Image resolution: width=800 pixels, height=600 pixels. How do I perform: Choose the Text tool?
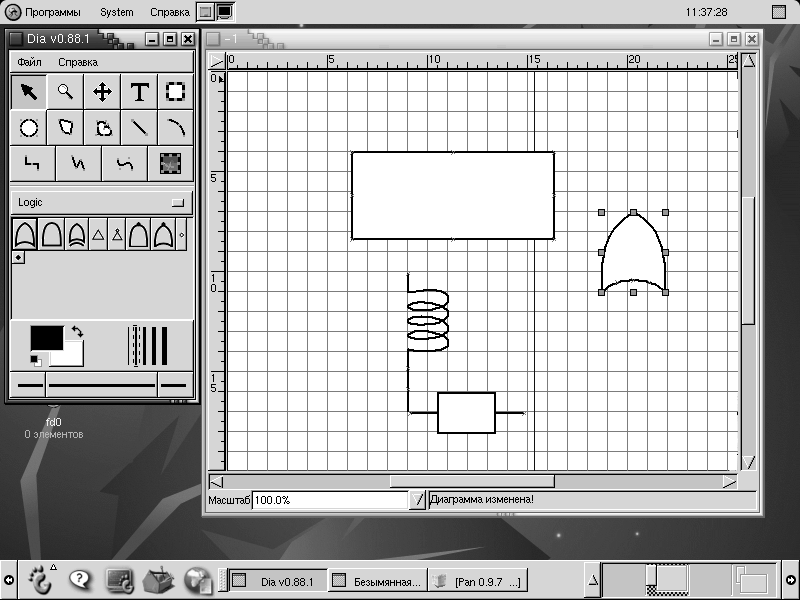[139, 92]
